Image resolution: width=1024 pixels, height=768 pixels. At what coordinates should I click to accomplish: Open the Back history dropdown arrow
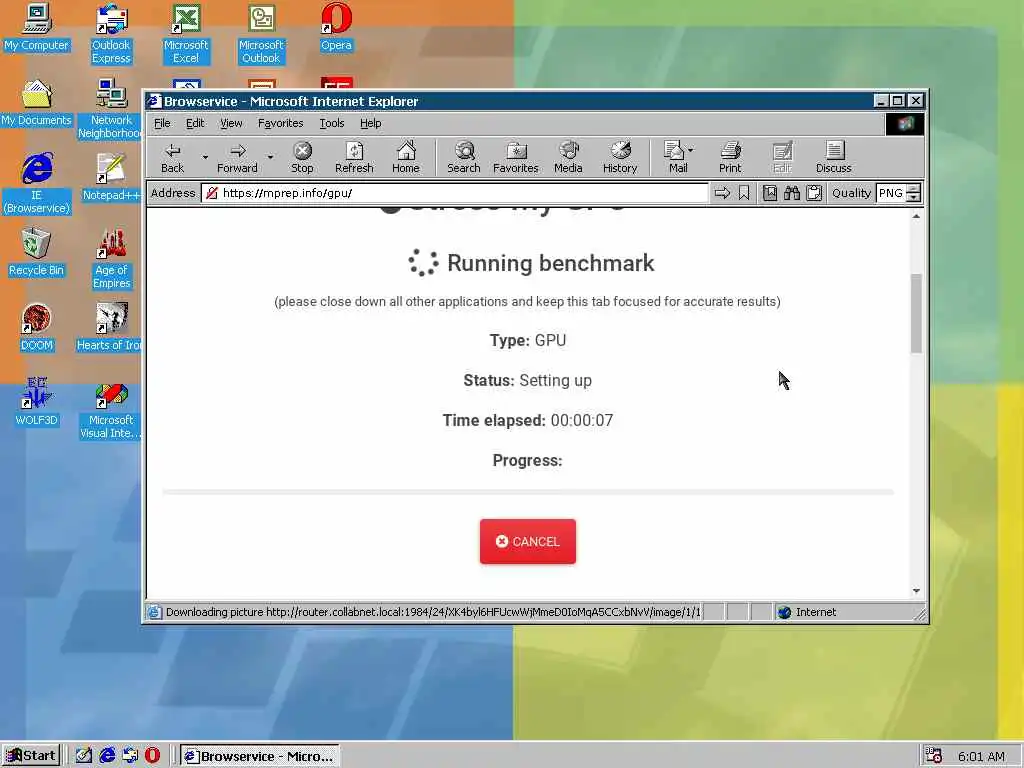pos(205,158)
